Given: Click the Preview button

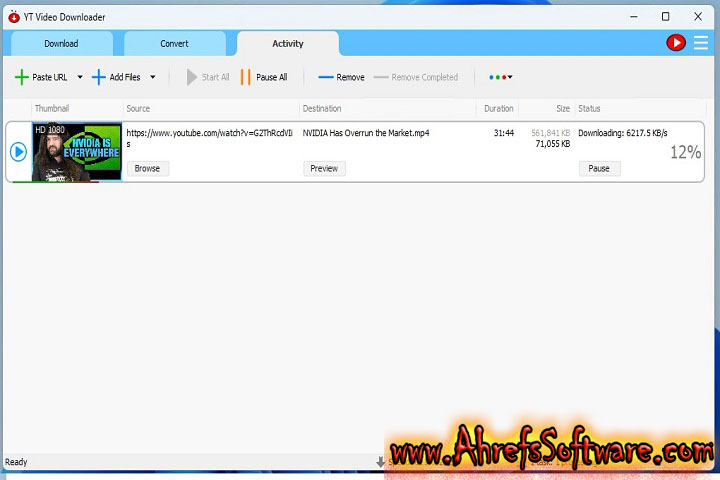Looking at the screenshot, I should coord(324,169).
